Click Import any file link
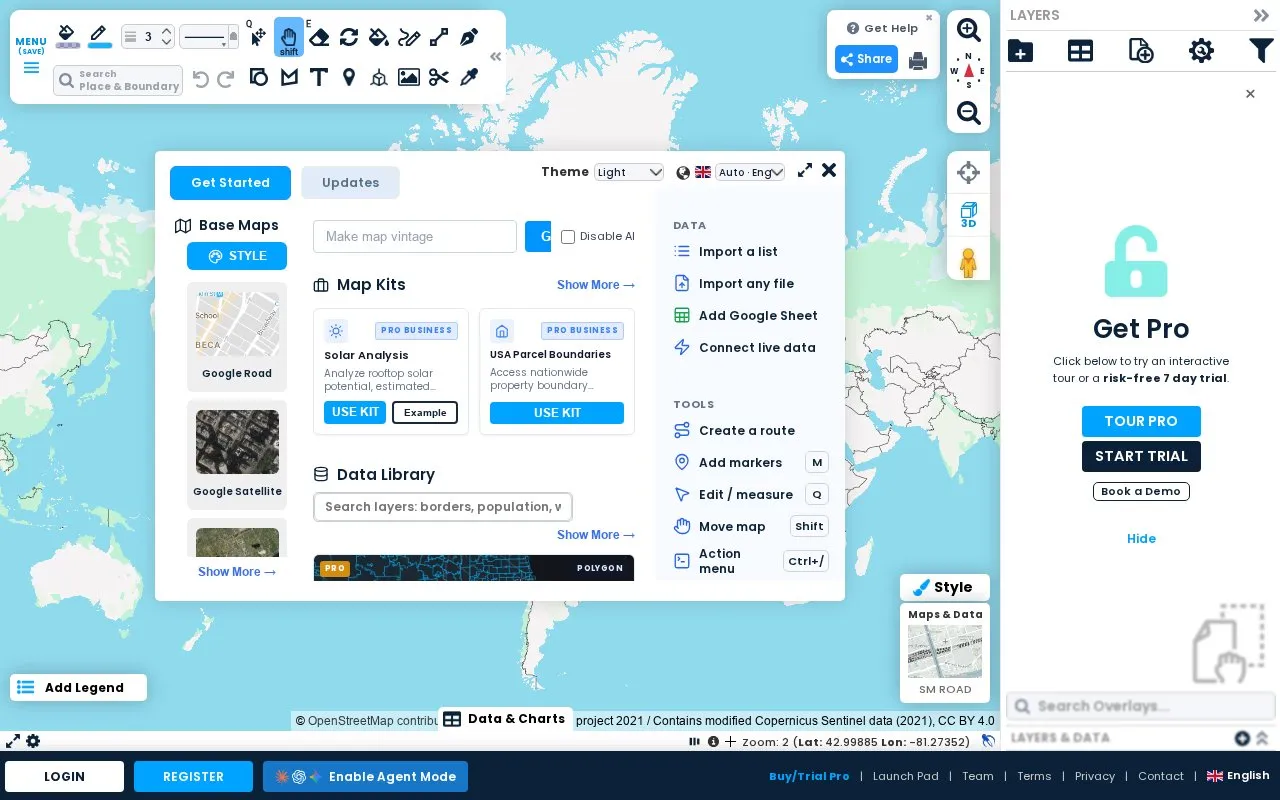The height and width of the screenshot is (800, 1280). [x=746, y=284]
